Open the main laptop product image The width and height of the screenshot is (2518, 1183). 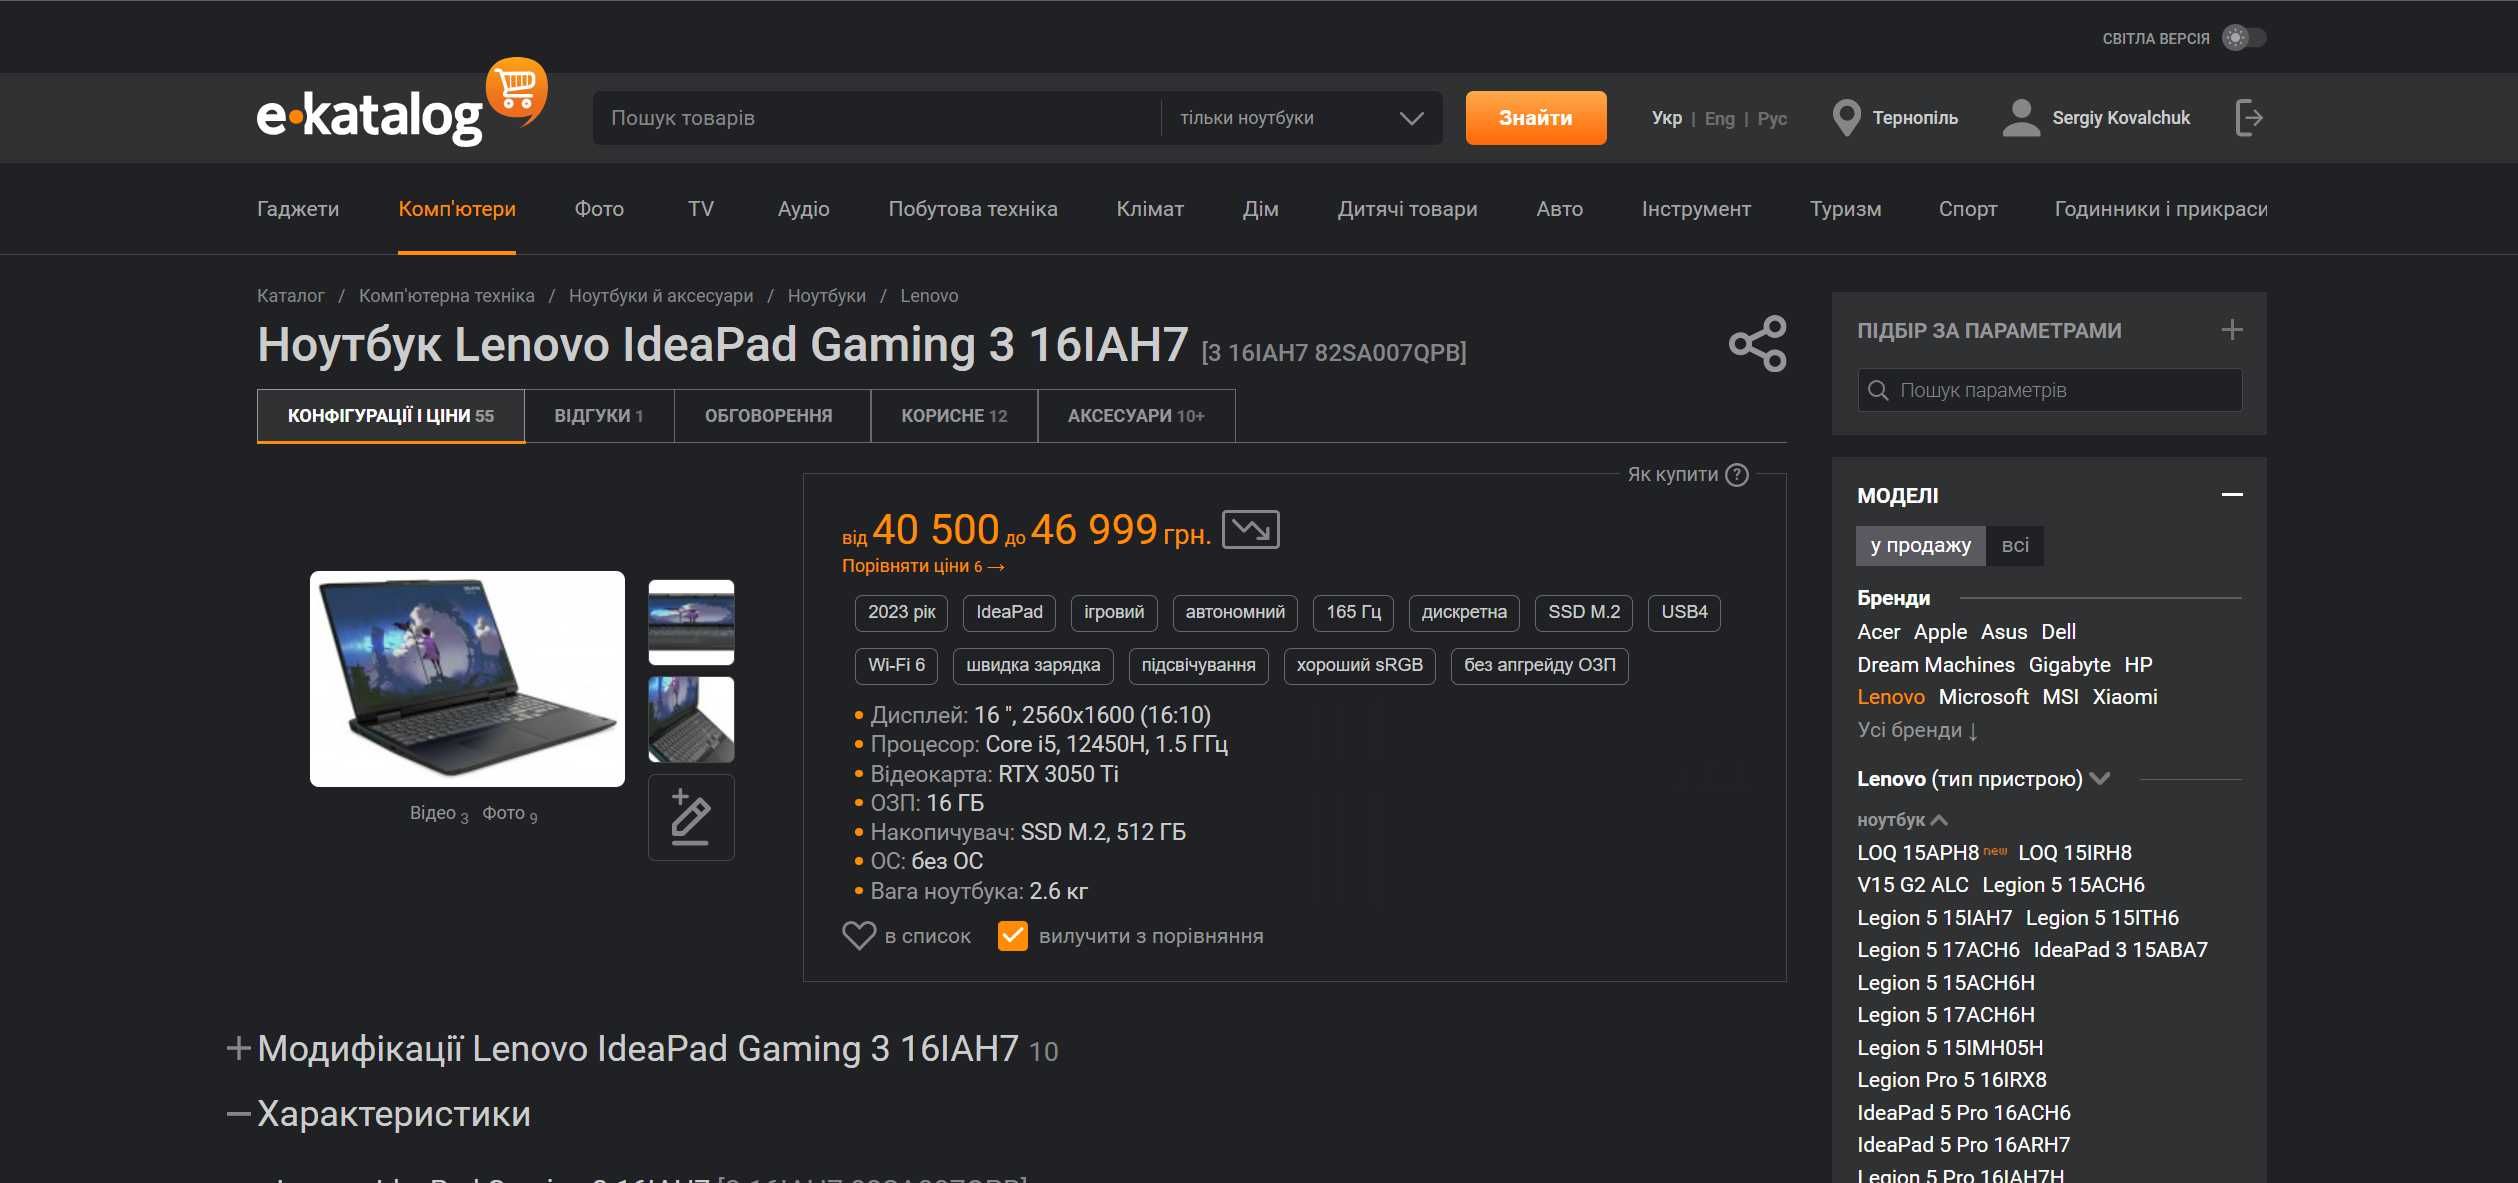[x=467, y=678]
